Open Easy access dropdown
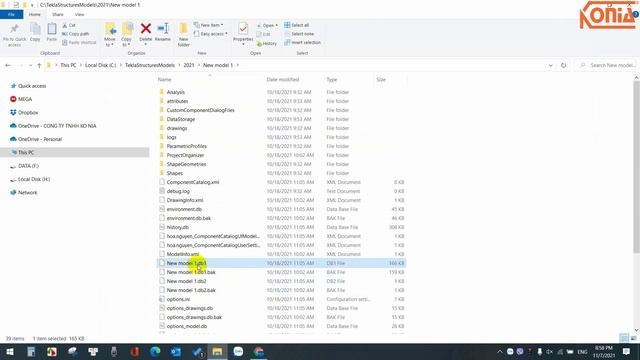Image resolution: width=640 pixels, height=360 pixels. point(211,34)
